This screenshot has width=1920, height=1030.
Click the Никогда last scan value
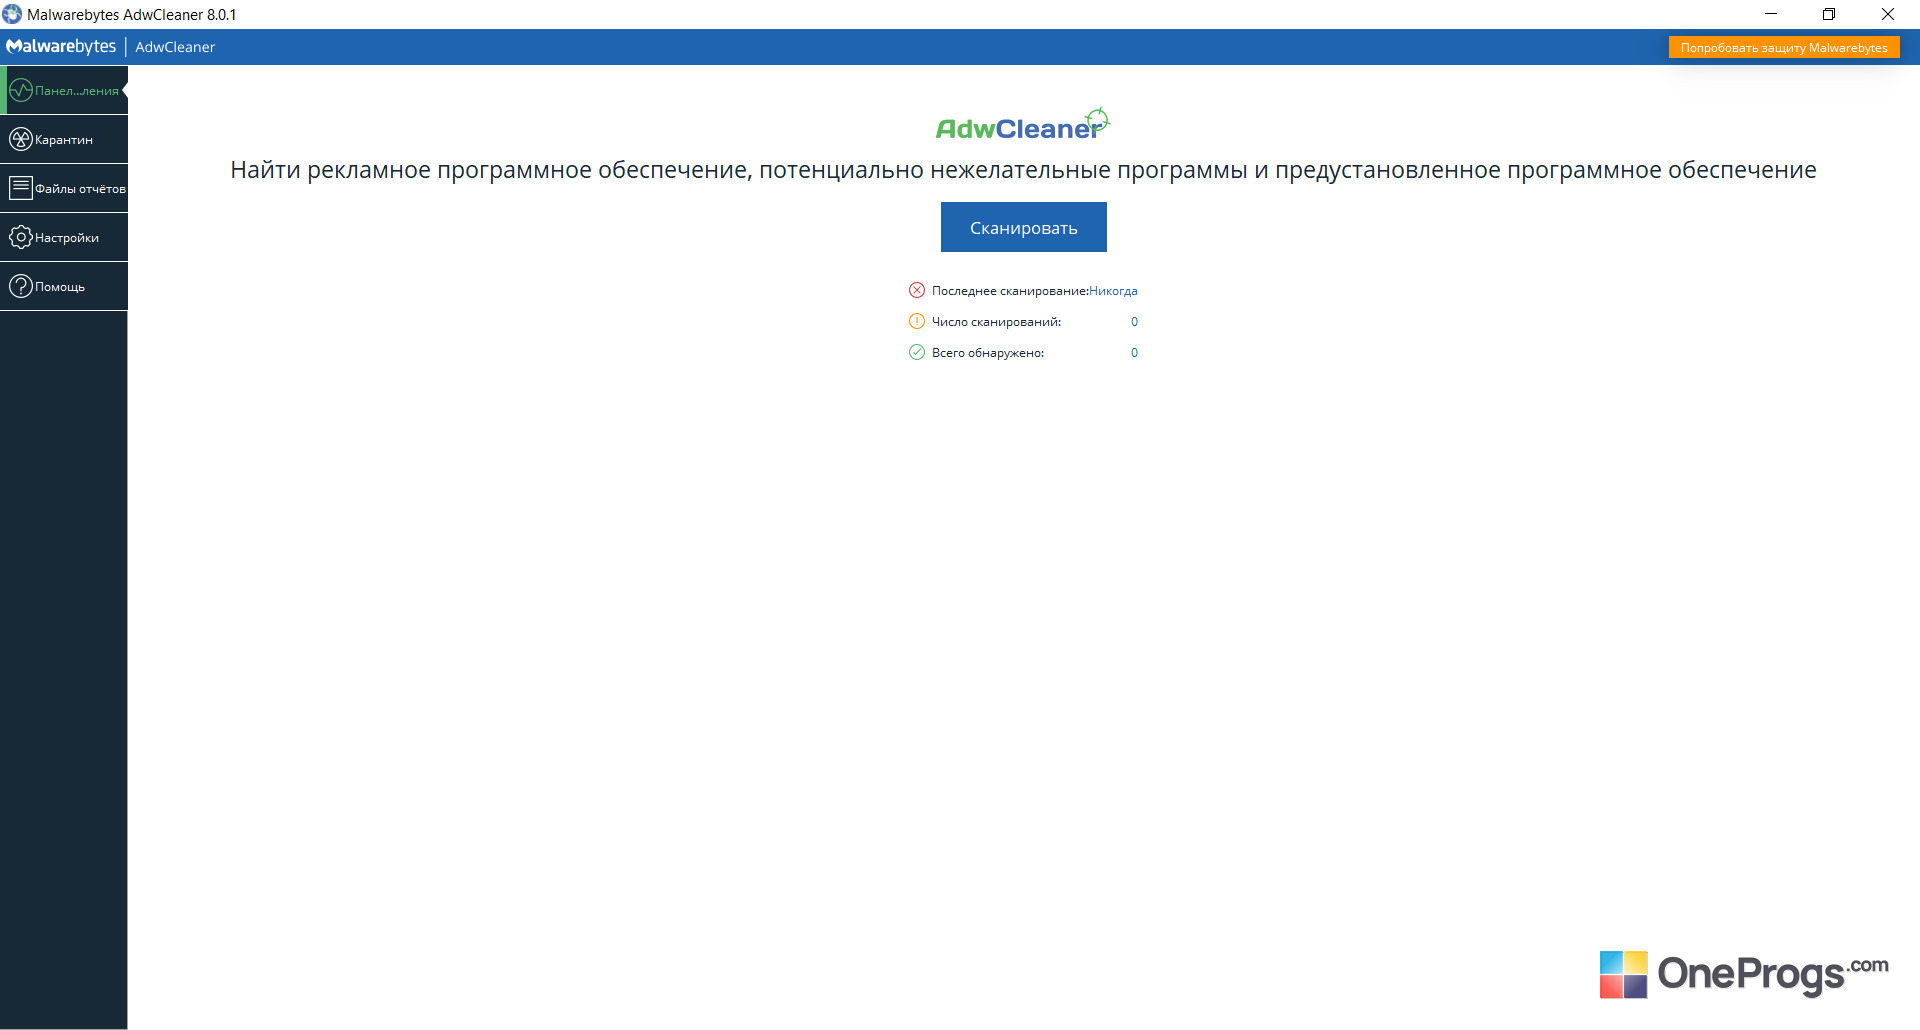pyautogui.click(x=1113, y=291)
